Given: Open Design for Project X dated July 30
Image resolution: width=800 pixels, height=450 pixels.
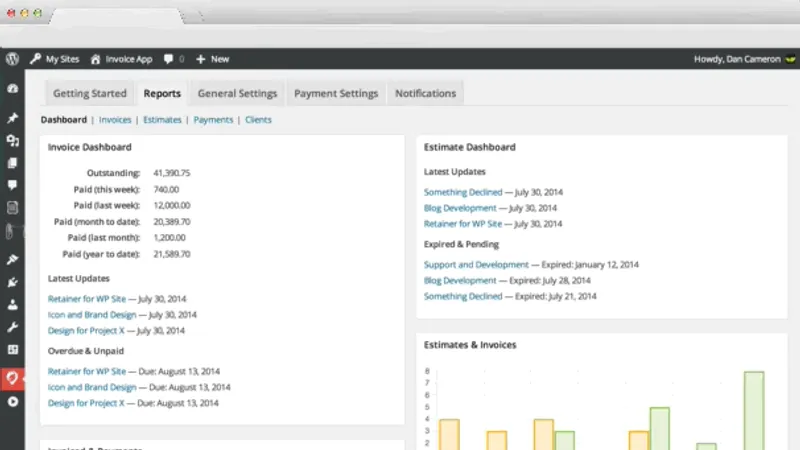Looking at the screenshot, I should (86, 330).
